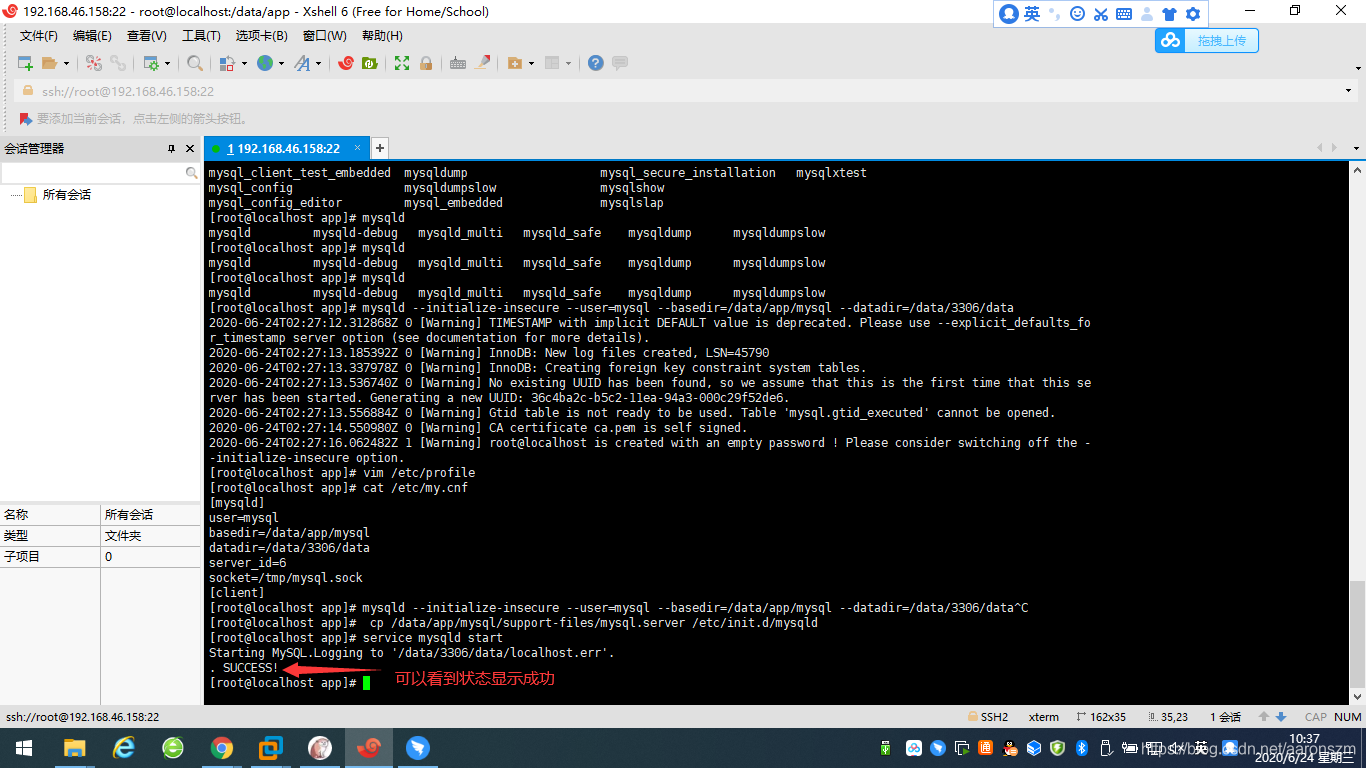Expand the globe encoding dropdown arrow
This screenshot has width=1366, height=768.
282,63
